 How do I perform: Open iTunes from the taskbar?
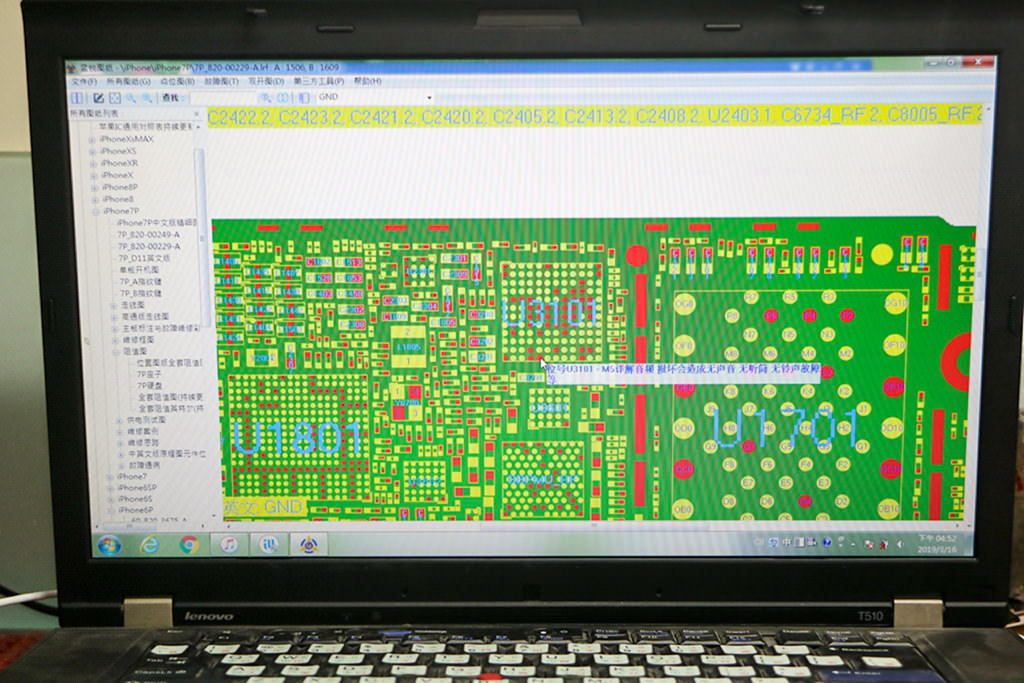tap(229, 543)
